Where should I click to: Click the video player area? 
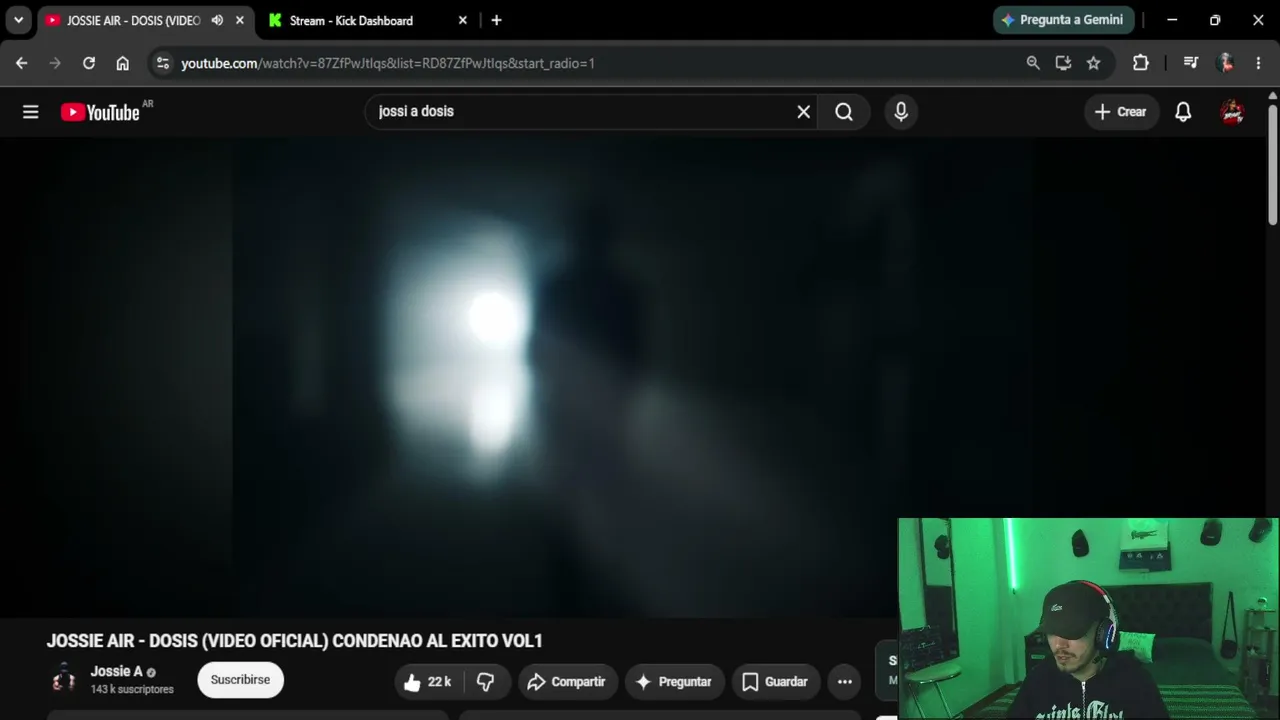pyautogui.click(x=632, y=377)
